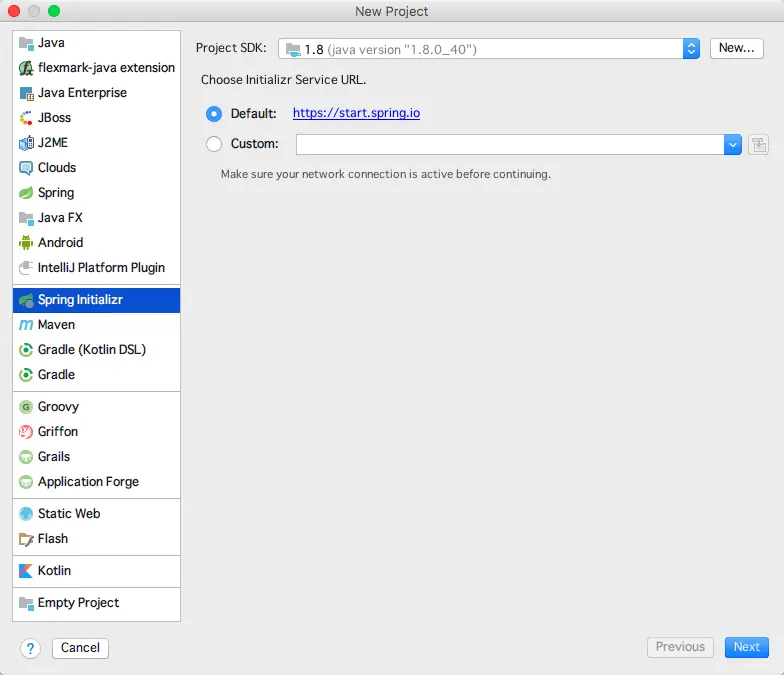The height and width of the screenshot is (675, 784).
Task: Click the Static Web globe icon
Action: pos(26,514)
